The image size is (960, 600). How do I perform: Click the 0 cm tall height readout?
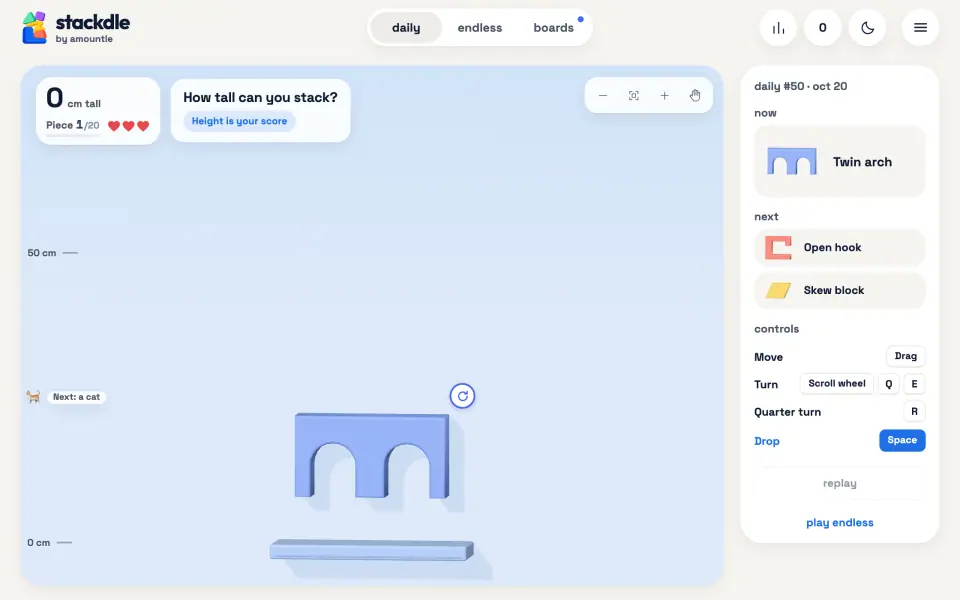73,99
